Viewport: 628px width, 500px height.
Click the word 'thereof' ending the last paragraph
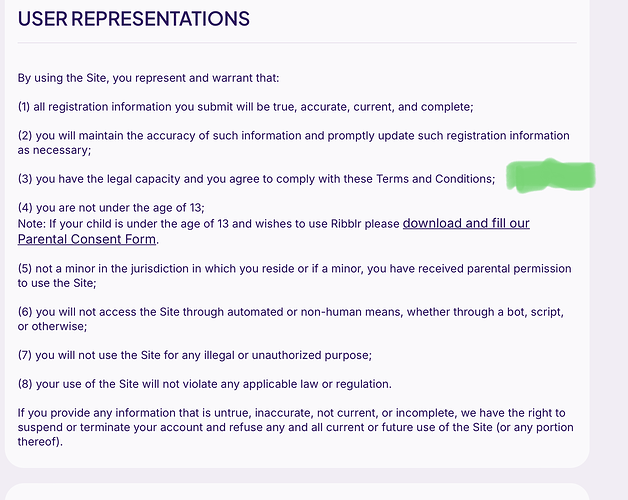(x=38, y=442)
